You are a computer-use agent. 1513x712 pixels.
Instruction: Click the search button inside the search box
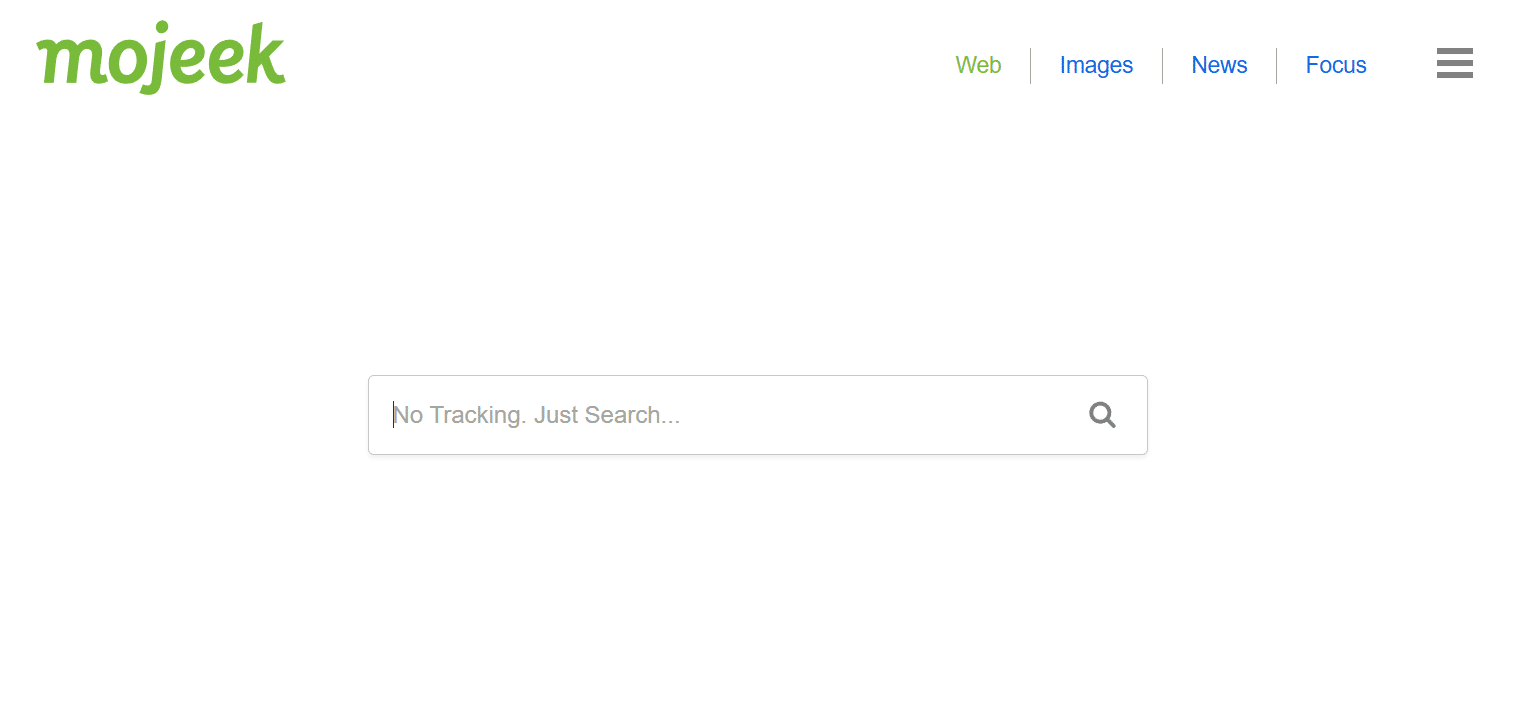[1102, 415]
